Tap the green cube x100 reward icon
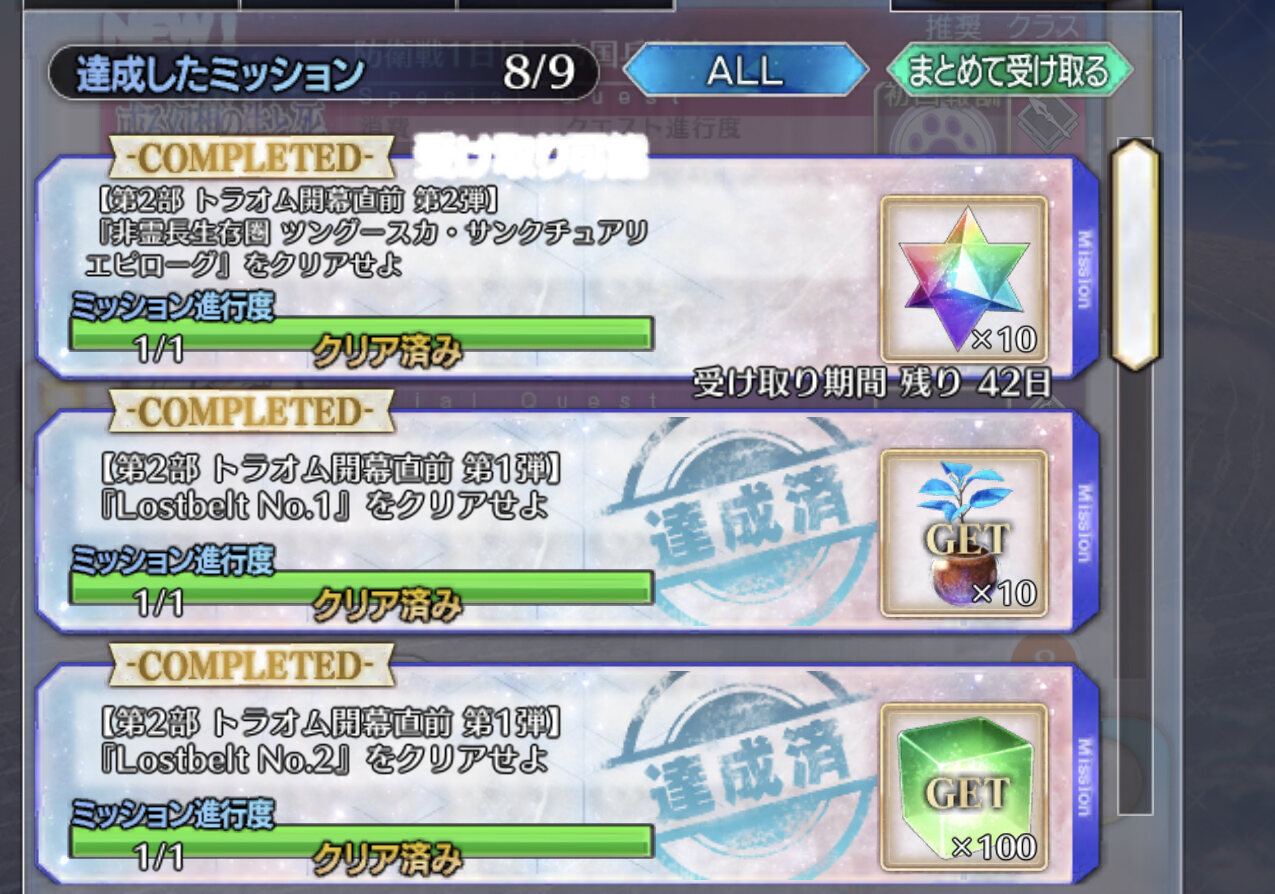 click(964, 786)
